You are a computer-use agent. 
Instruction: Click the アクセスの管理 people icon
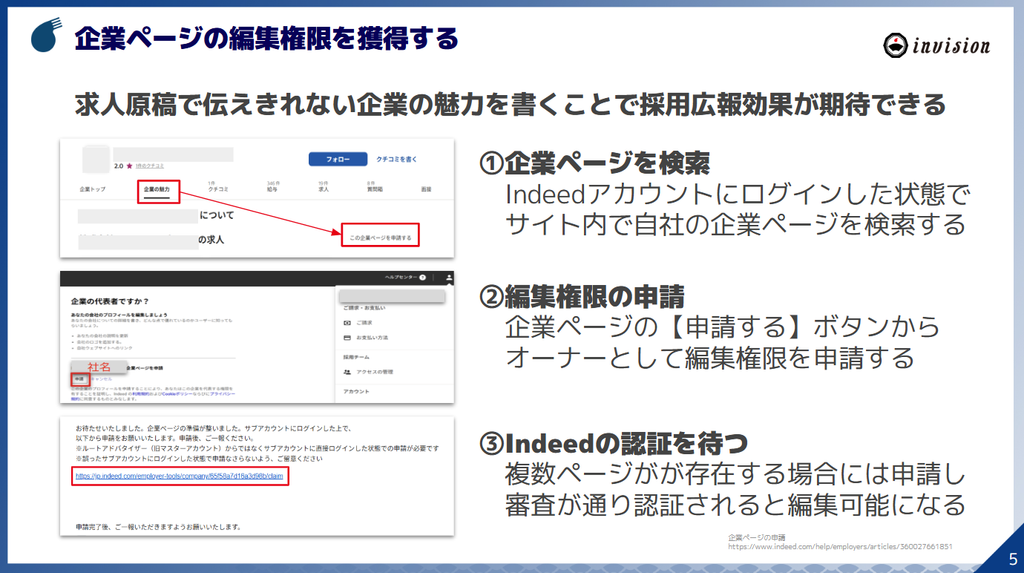pyautogui.click(x=347, y=372)
